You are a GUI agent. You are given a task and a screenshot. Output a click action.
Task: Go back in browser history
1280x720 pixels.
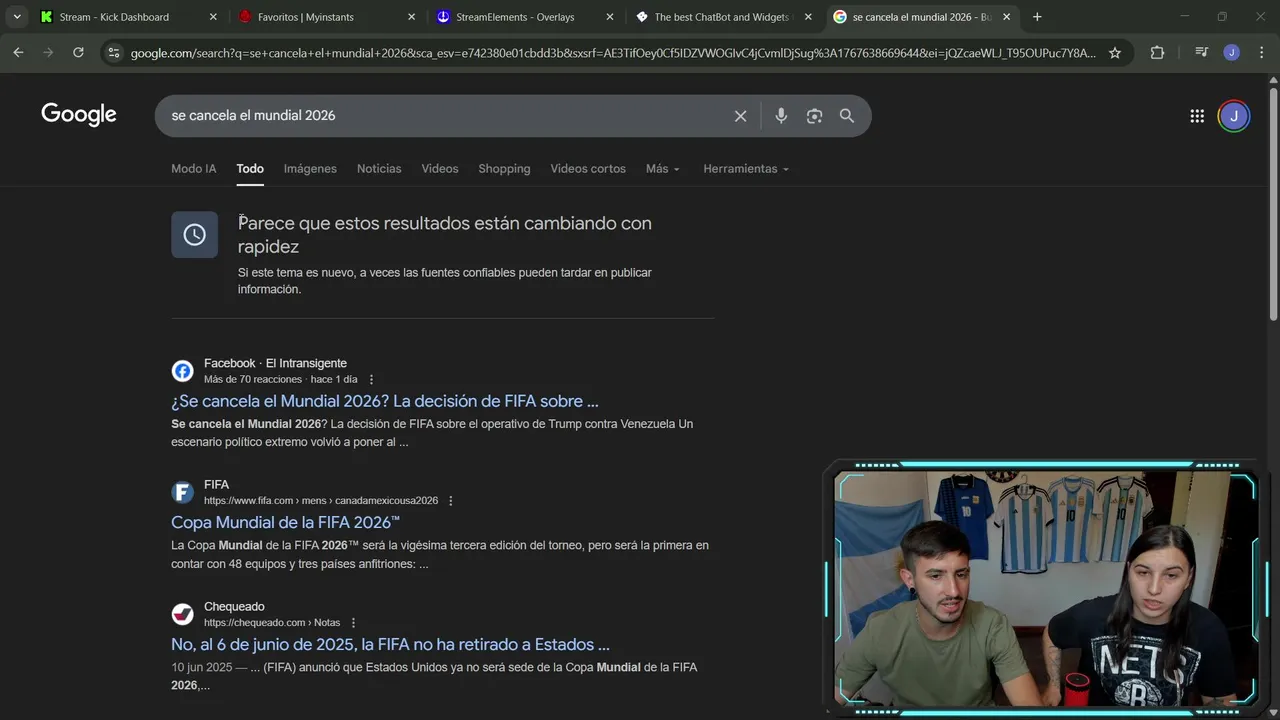tap(18, 53)
